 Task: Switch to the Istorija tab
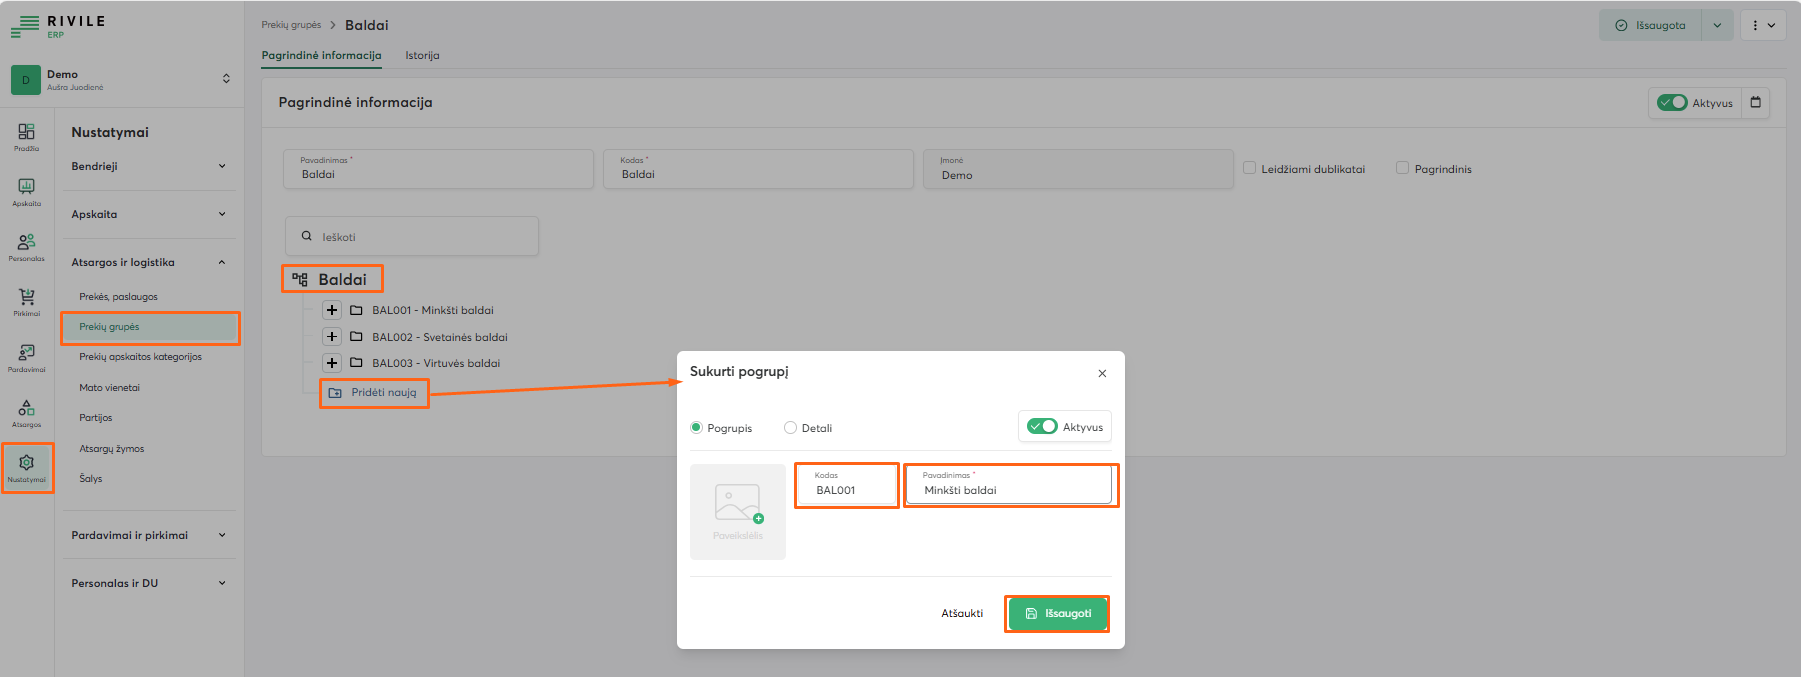point(422,56)
